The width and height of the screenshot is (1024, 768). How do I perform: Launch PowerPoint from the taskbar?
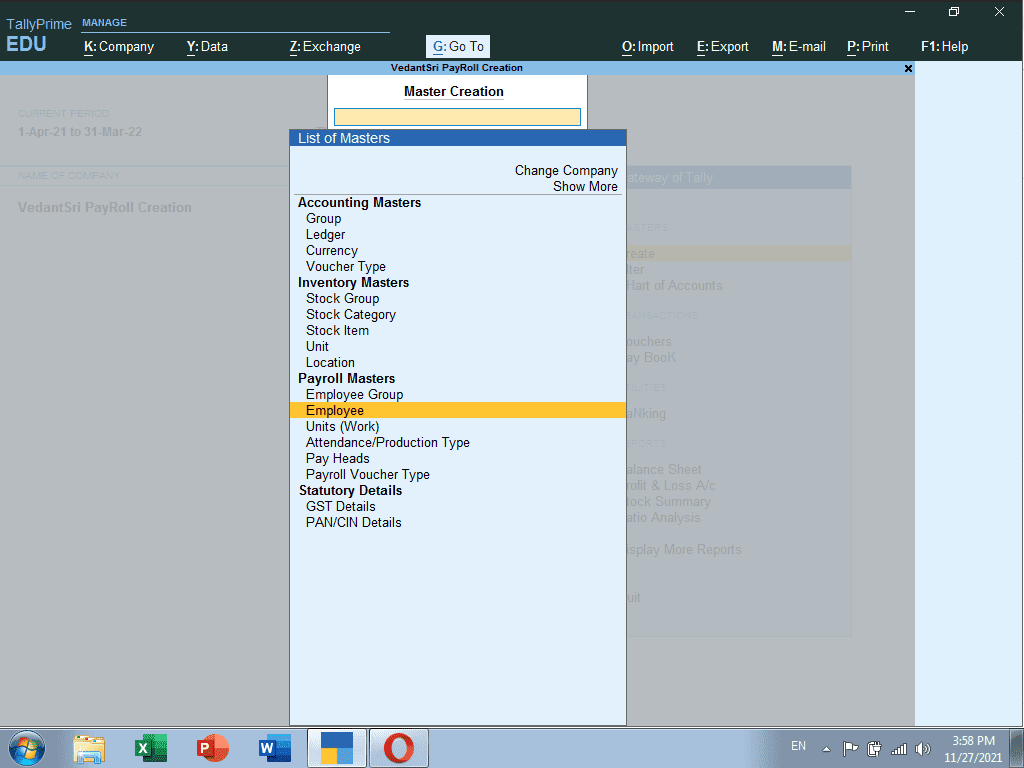213,748
